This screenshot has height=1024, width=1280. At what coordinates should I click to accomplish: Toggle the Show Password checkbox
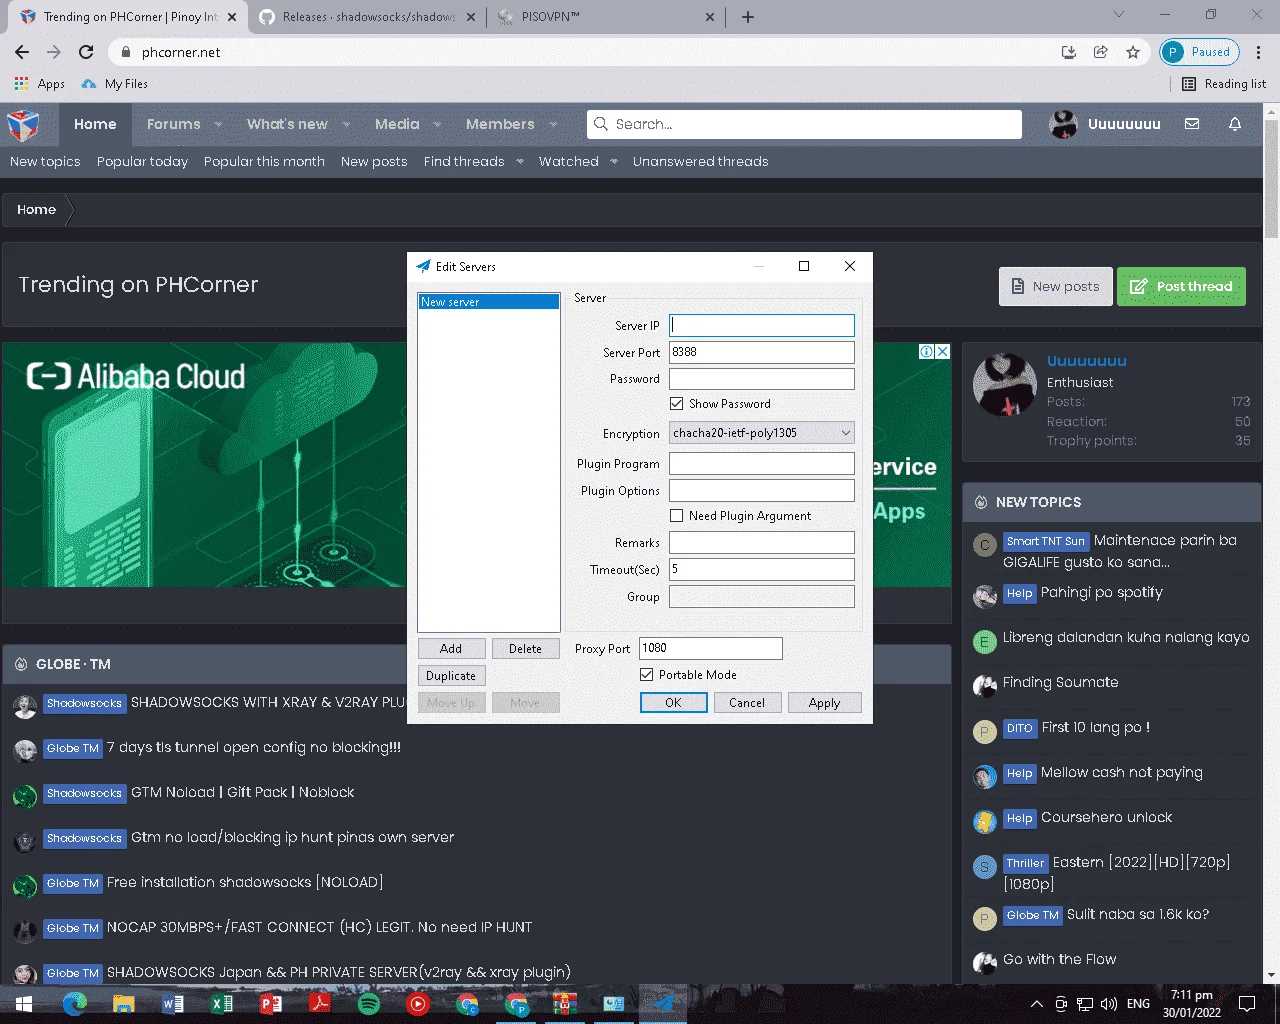pyautogui.click(x=677, y=403)
